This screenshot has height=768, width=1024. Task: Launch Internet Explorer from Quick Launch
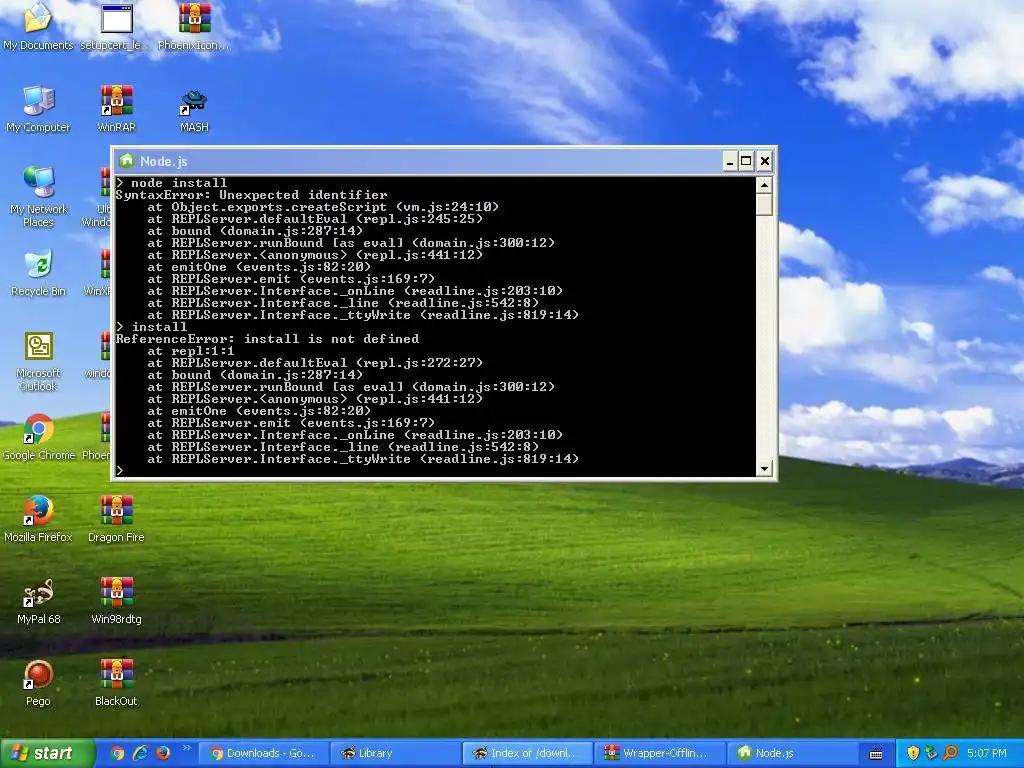(x=140, y=753)
